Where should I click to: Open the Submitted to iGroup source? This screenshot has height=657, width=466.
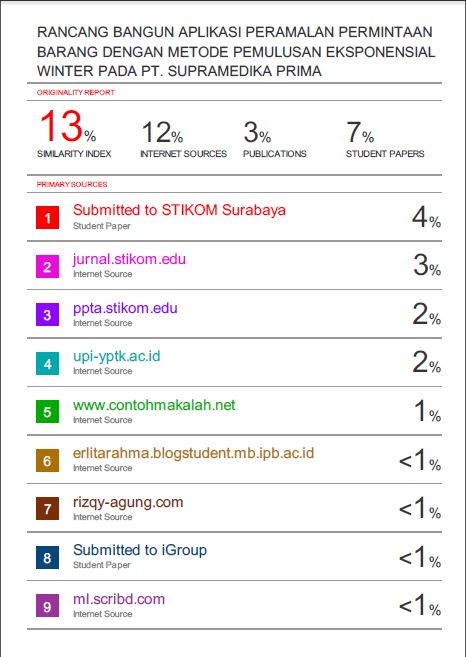coord(140,550)
